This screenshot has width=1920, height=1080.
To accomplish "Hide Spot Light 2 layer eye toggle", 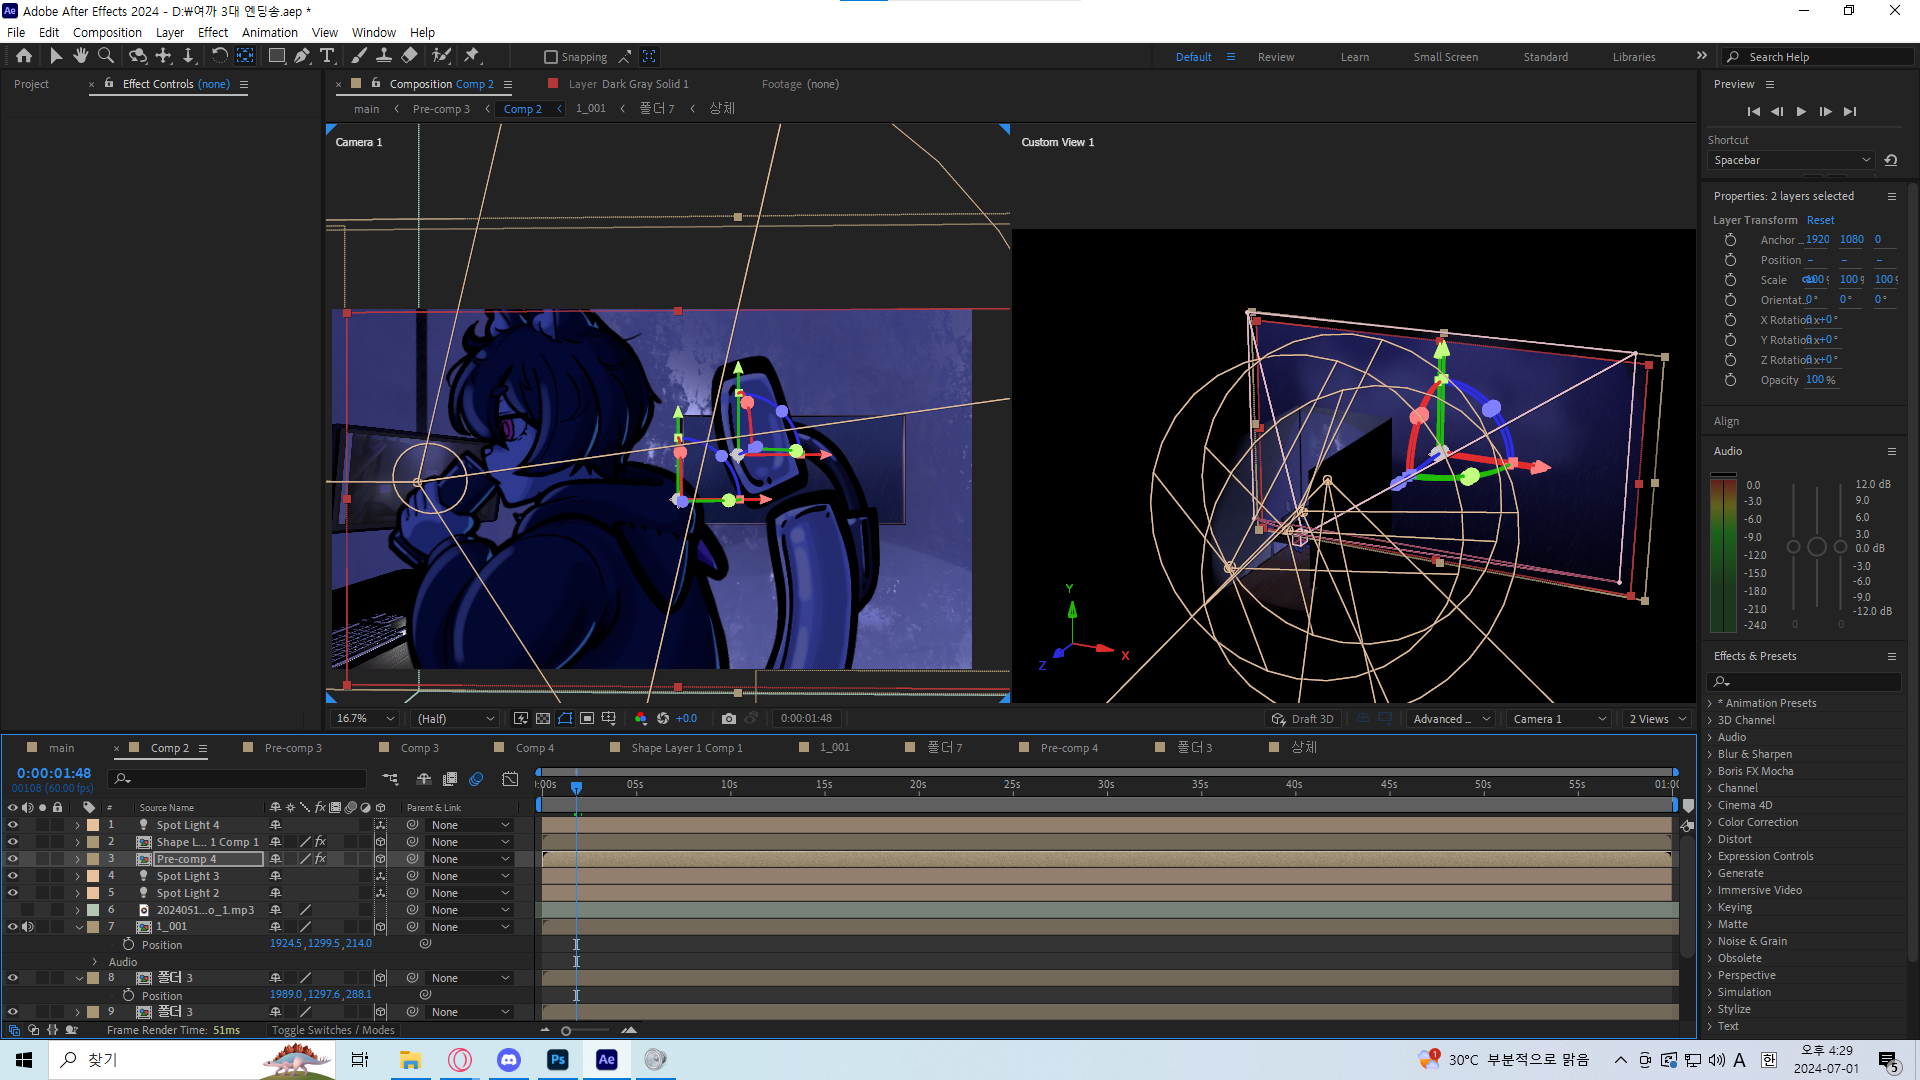I will [x=13, y=893].
